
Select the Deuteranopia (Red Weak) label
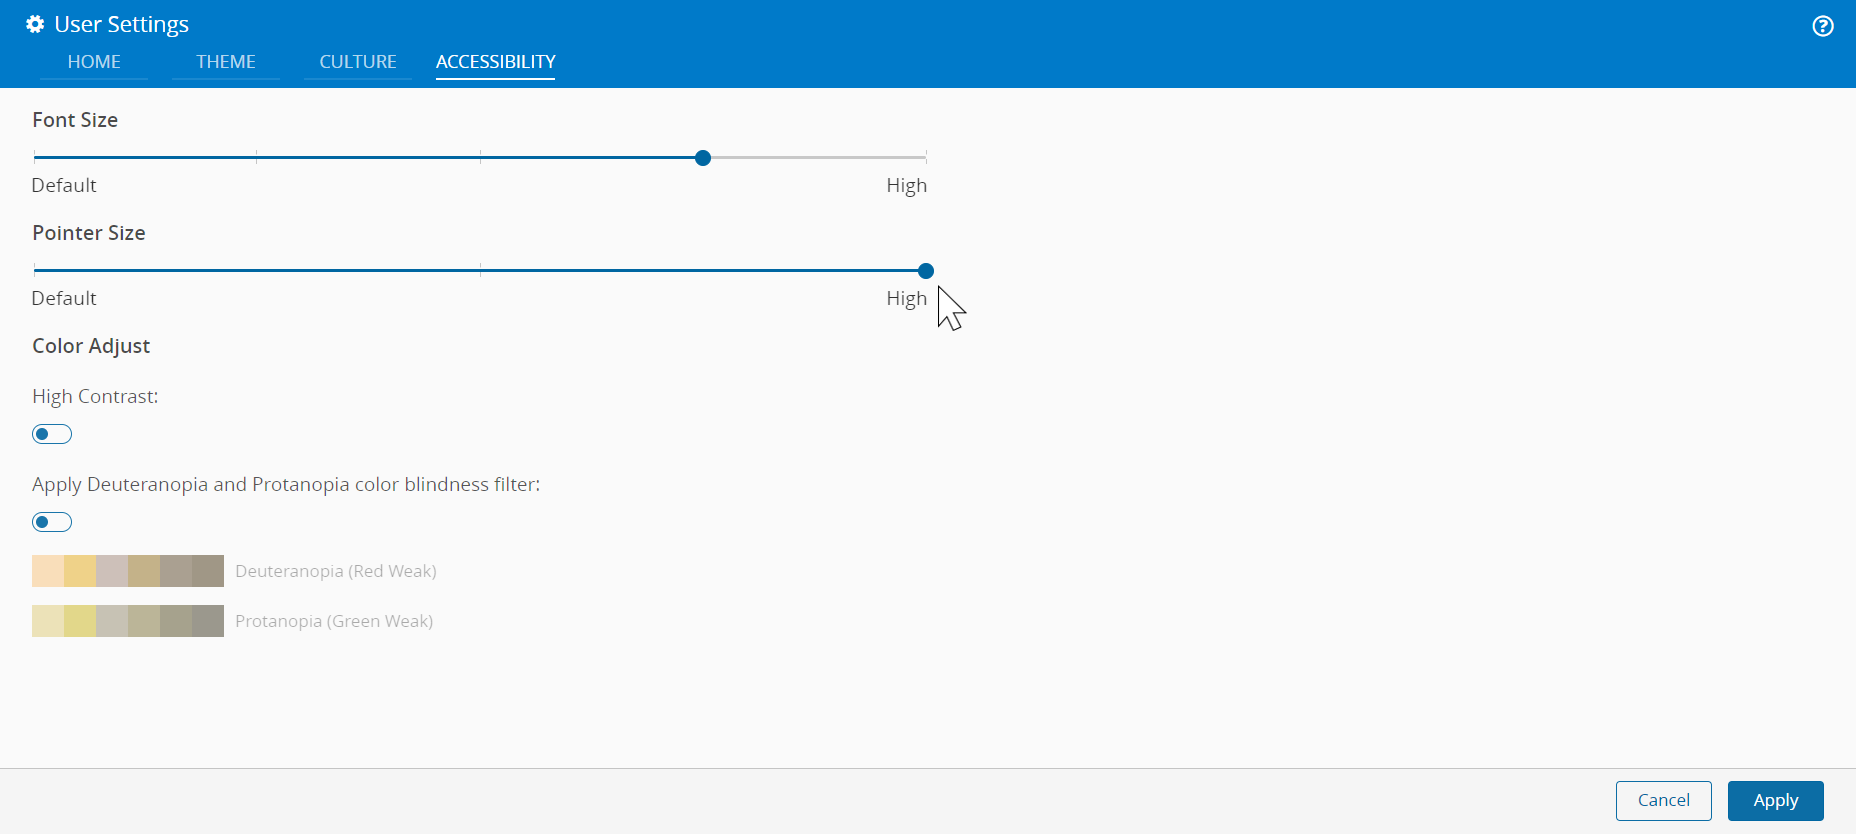(336, 571)
